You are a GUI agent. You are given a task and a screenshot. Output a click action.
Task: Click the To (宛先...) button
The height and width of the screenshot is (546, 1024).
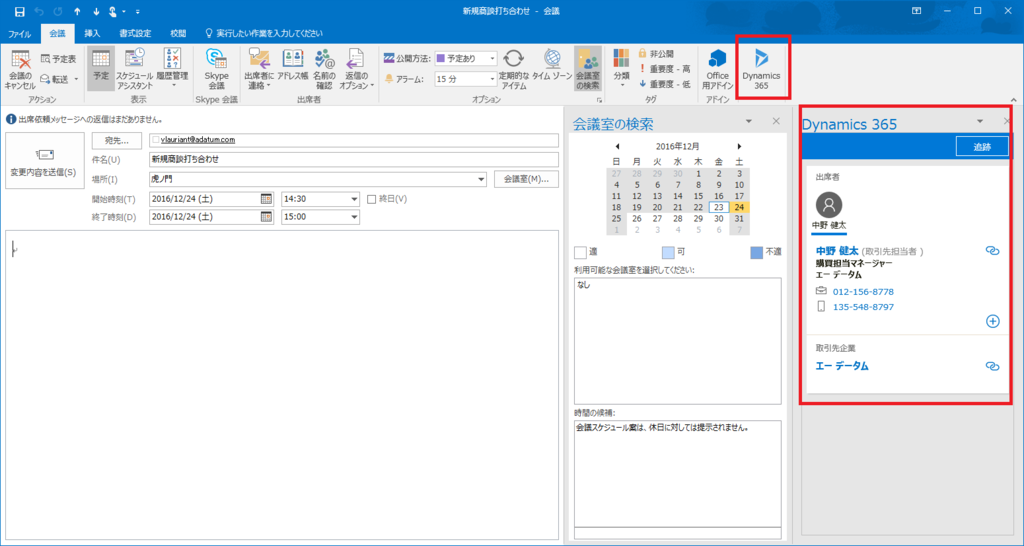pyautogui.click(x=117, y=140)
